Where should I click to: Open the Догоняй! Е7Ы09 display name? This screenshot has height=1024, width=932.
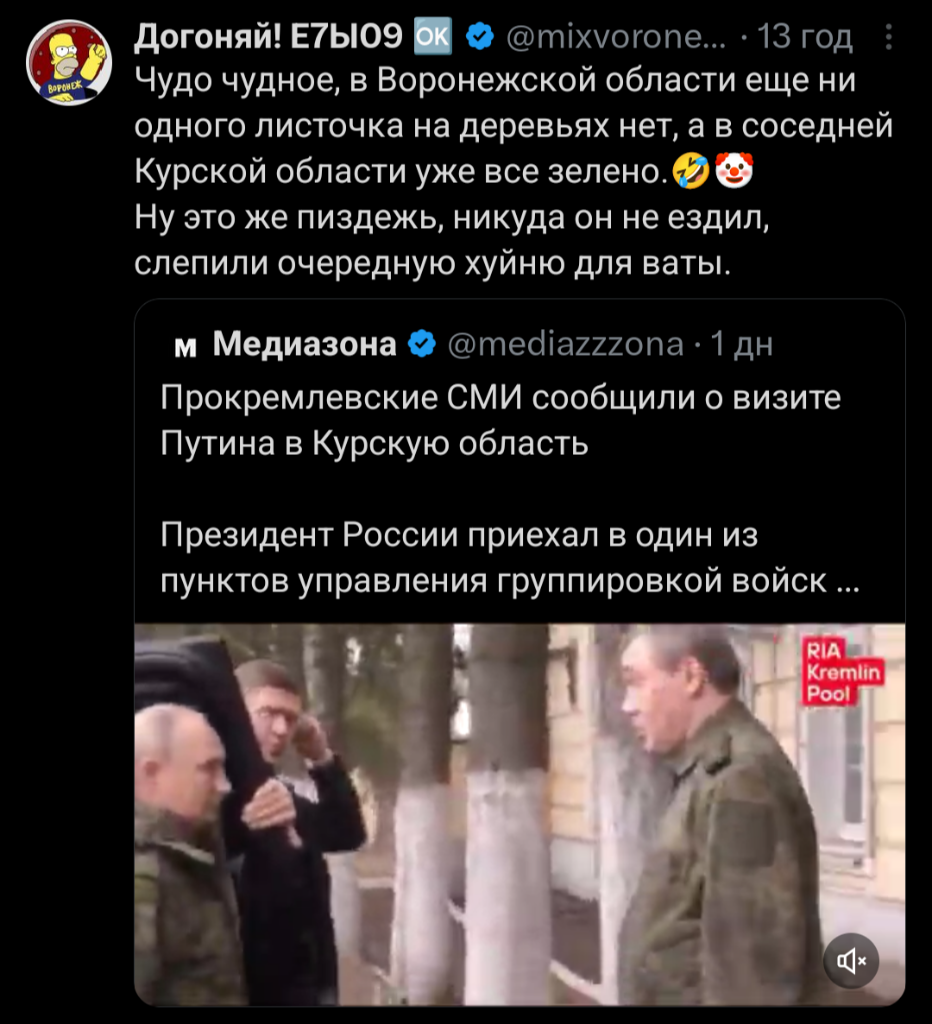pos(268,37)
